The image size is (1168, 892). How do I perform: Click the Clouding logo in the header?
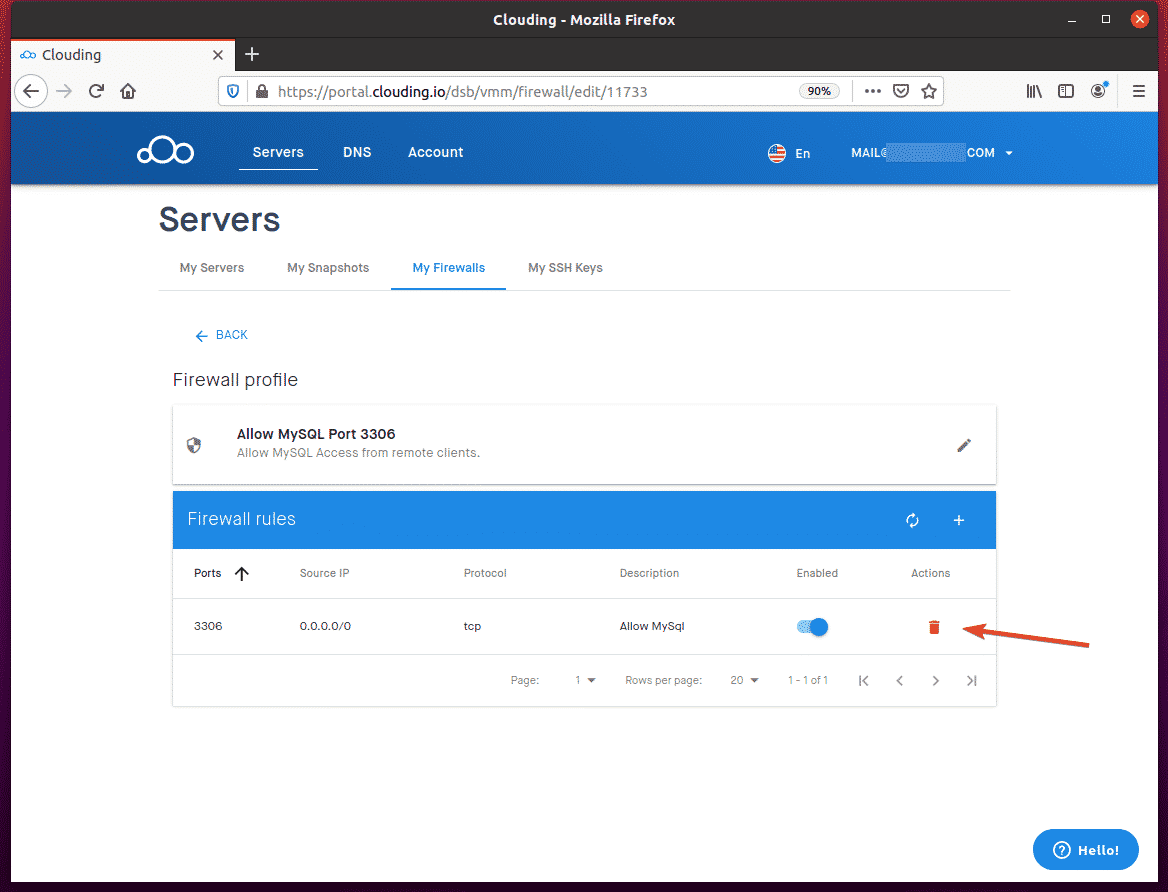point(165,152)
